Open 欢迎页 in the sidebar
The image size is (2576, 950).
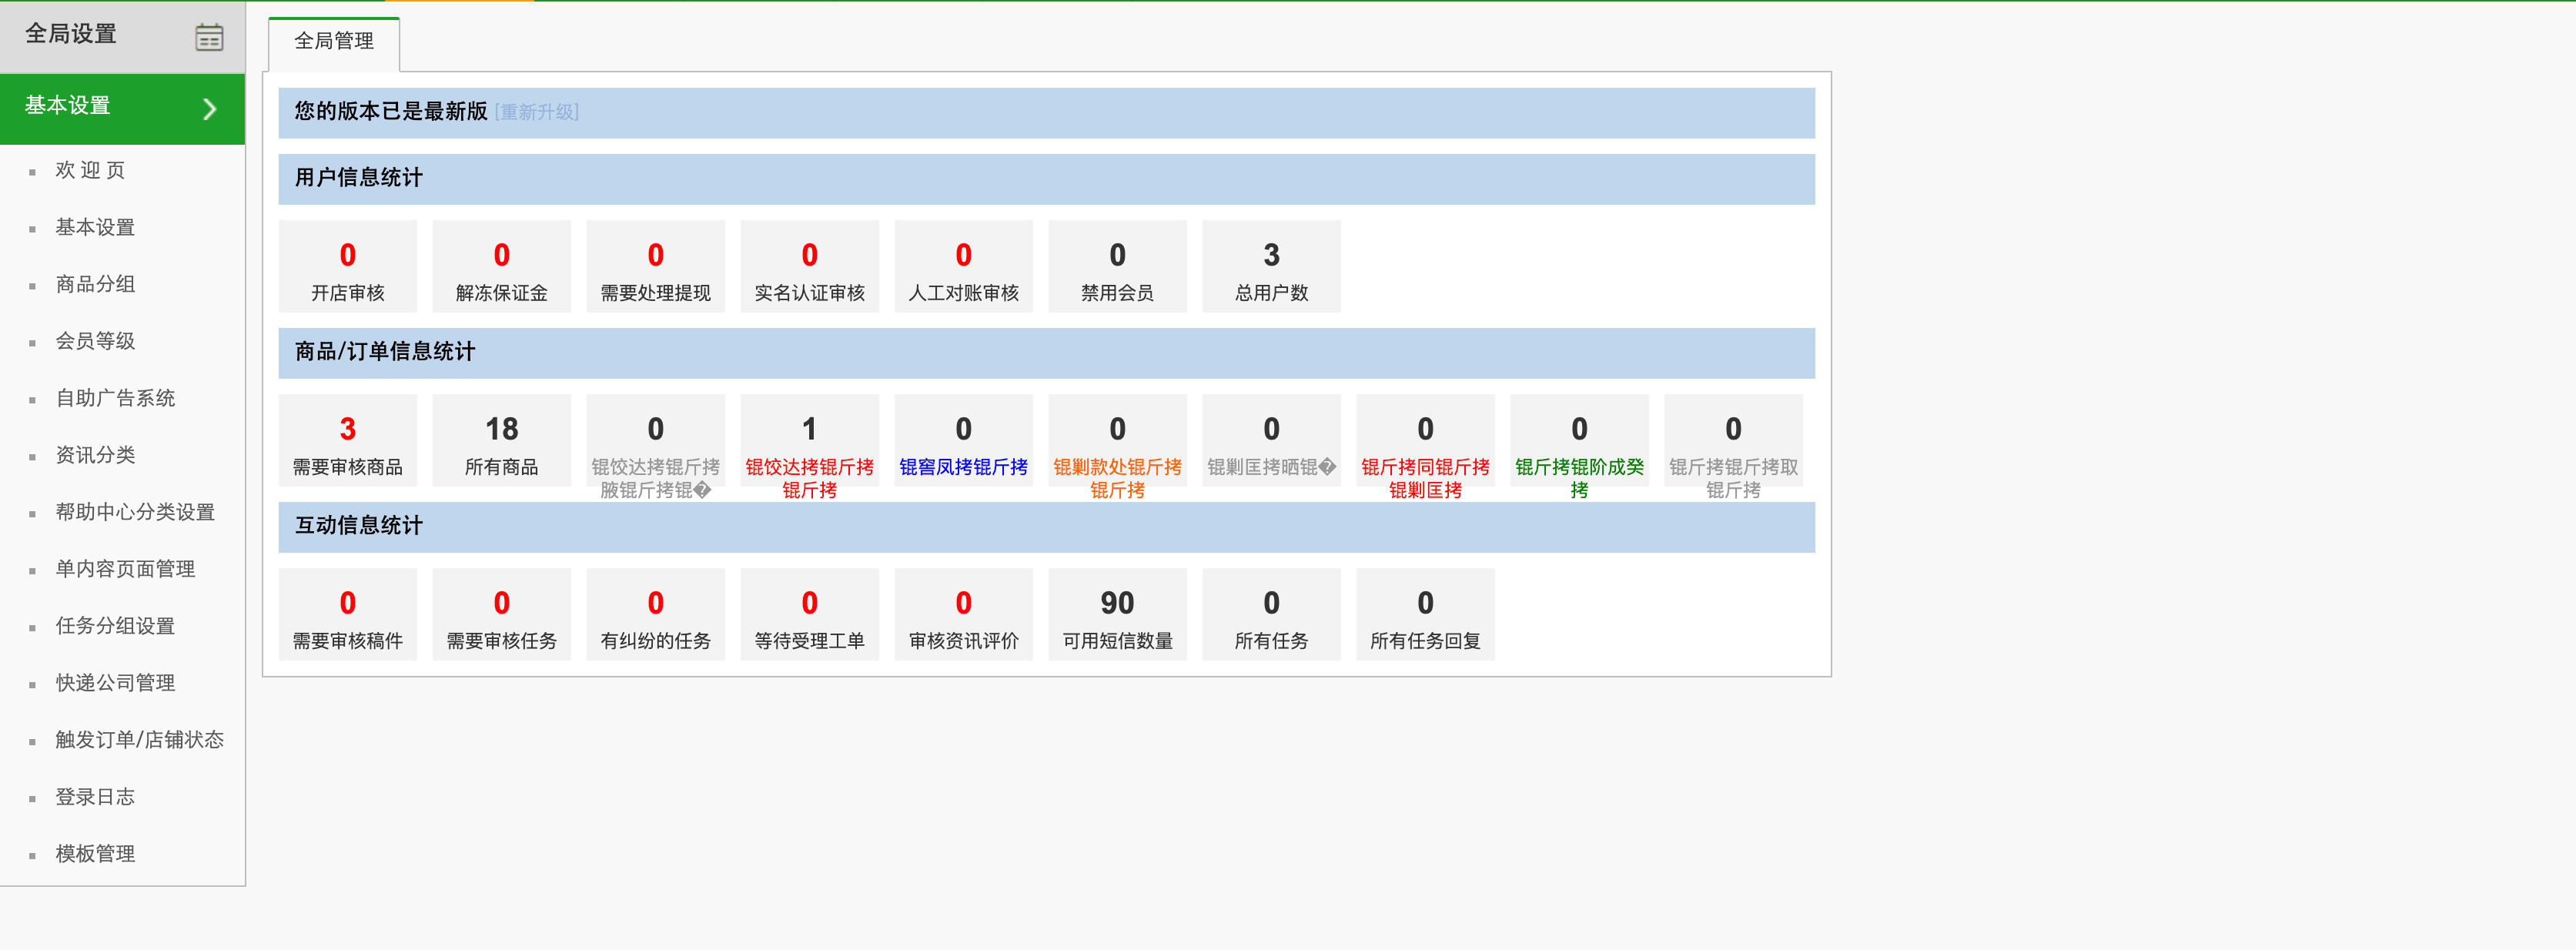(x=91, y=171)
